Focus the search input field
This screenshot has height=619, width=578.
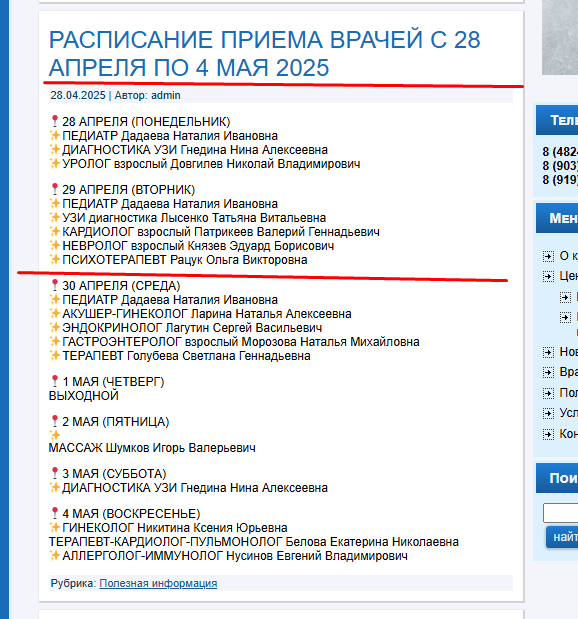click(x=561, y=513)
